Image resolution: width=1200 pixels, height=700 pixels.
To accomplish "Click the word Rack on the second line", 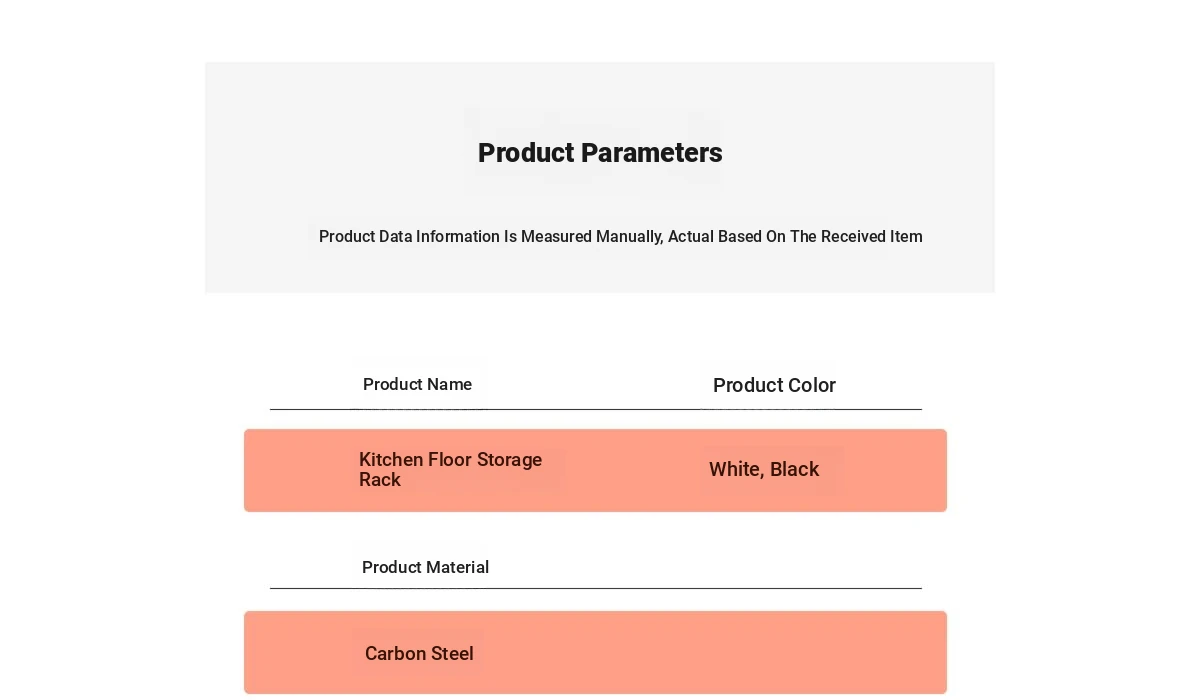I will 380,480.
